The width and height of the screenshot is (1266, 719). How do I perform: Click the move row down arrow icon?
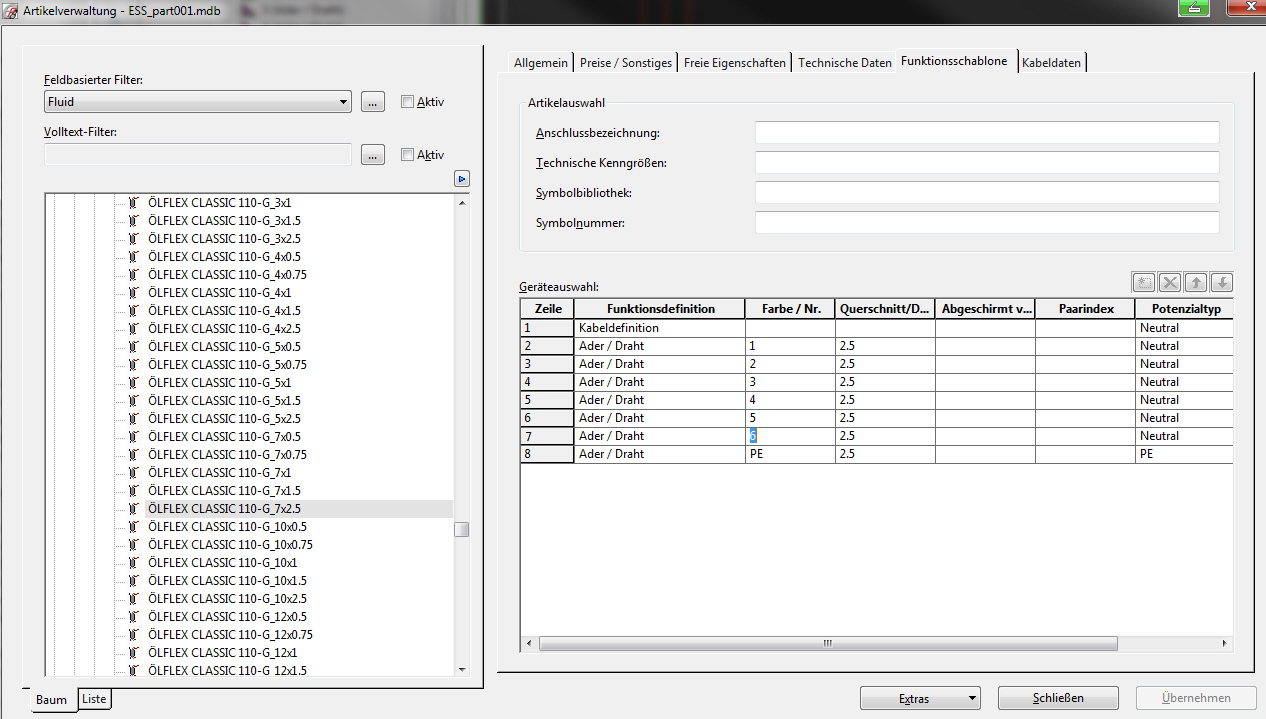click(x=1222, y=283)
